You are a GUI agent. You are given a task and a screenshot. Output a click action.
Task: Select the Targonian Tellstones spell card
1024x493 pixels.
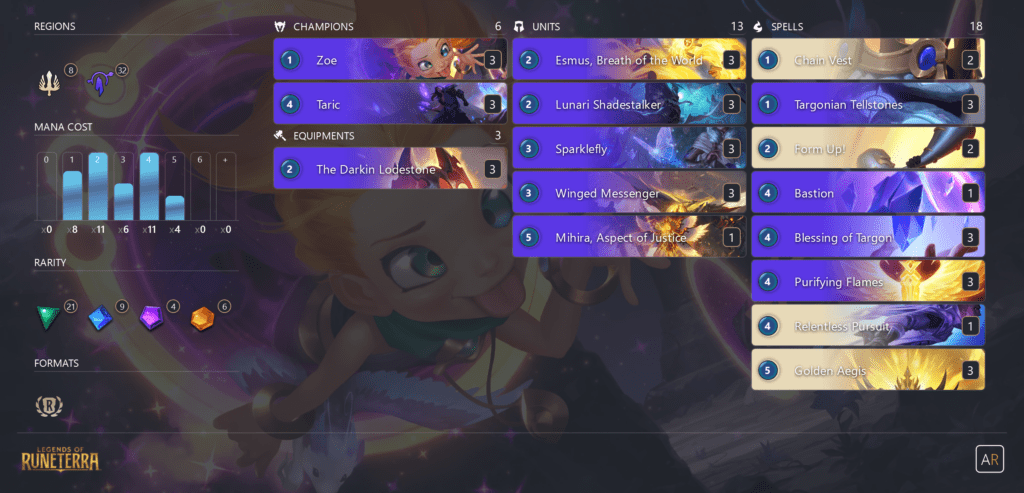coord(868,104)
